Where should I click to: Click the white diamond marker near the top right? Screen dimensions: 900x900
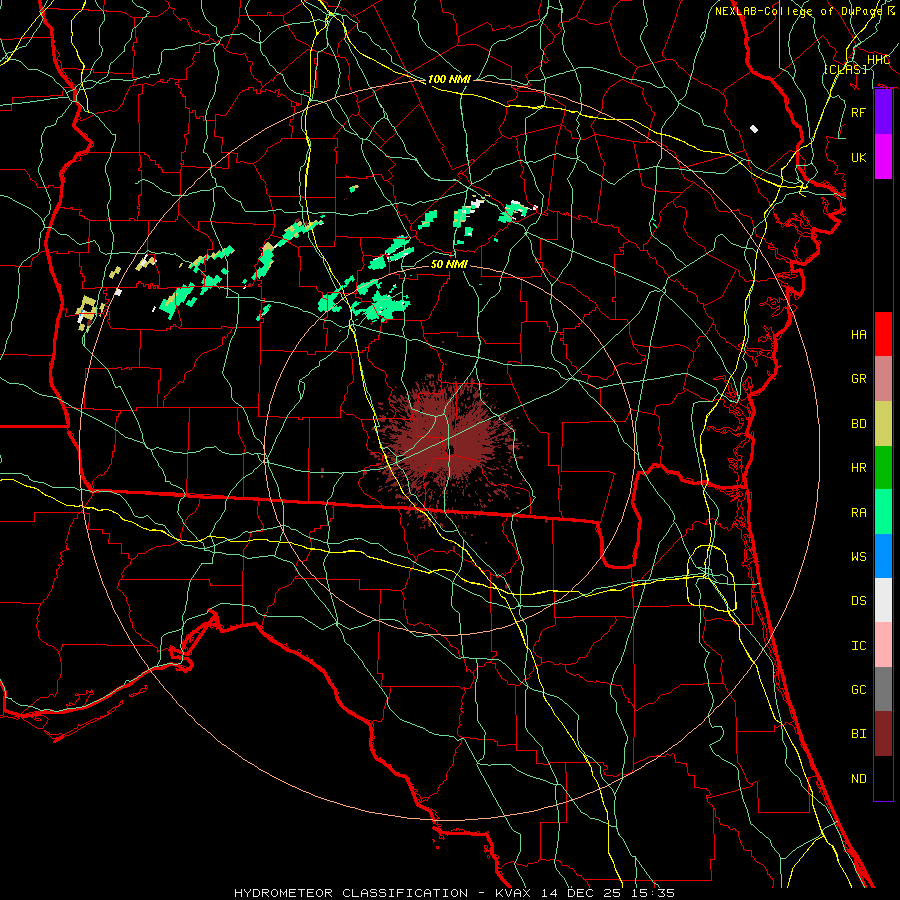click(754, 129)
